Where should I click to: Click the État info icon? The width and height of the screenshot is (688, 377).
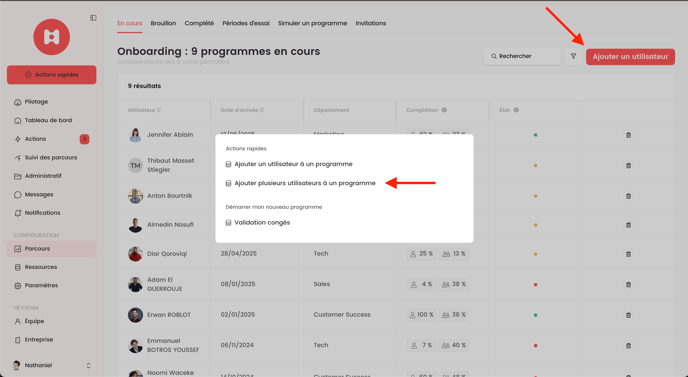pyautogui.click(x=516, y=110)
